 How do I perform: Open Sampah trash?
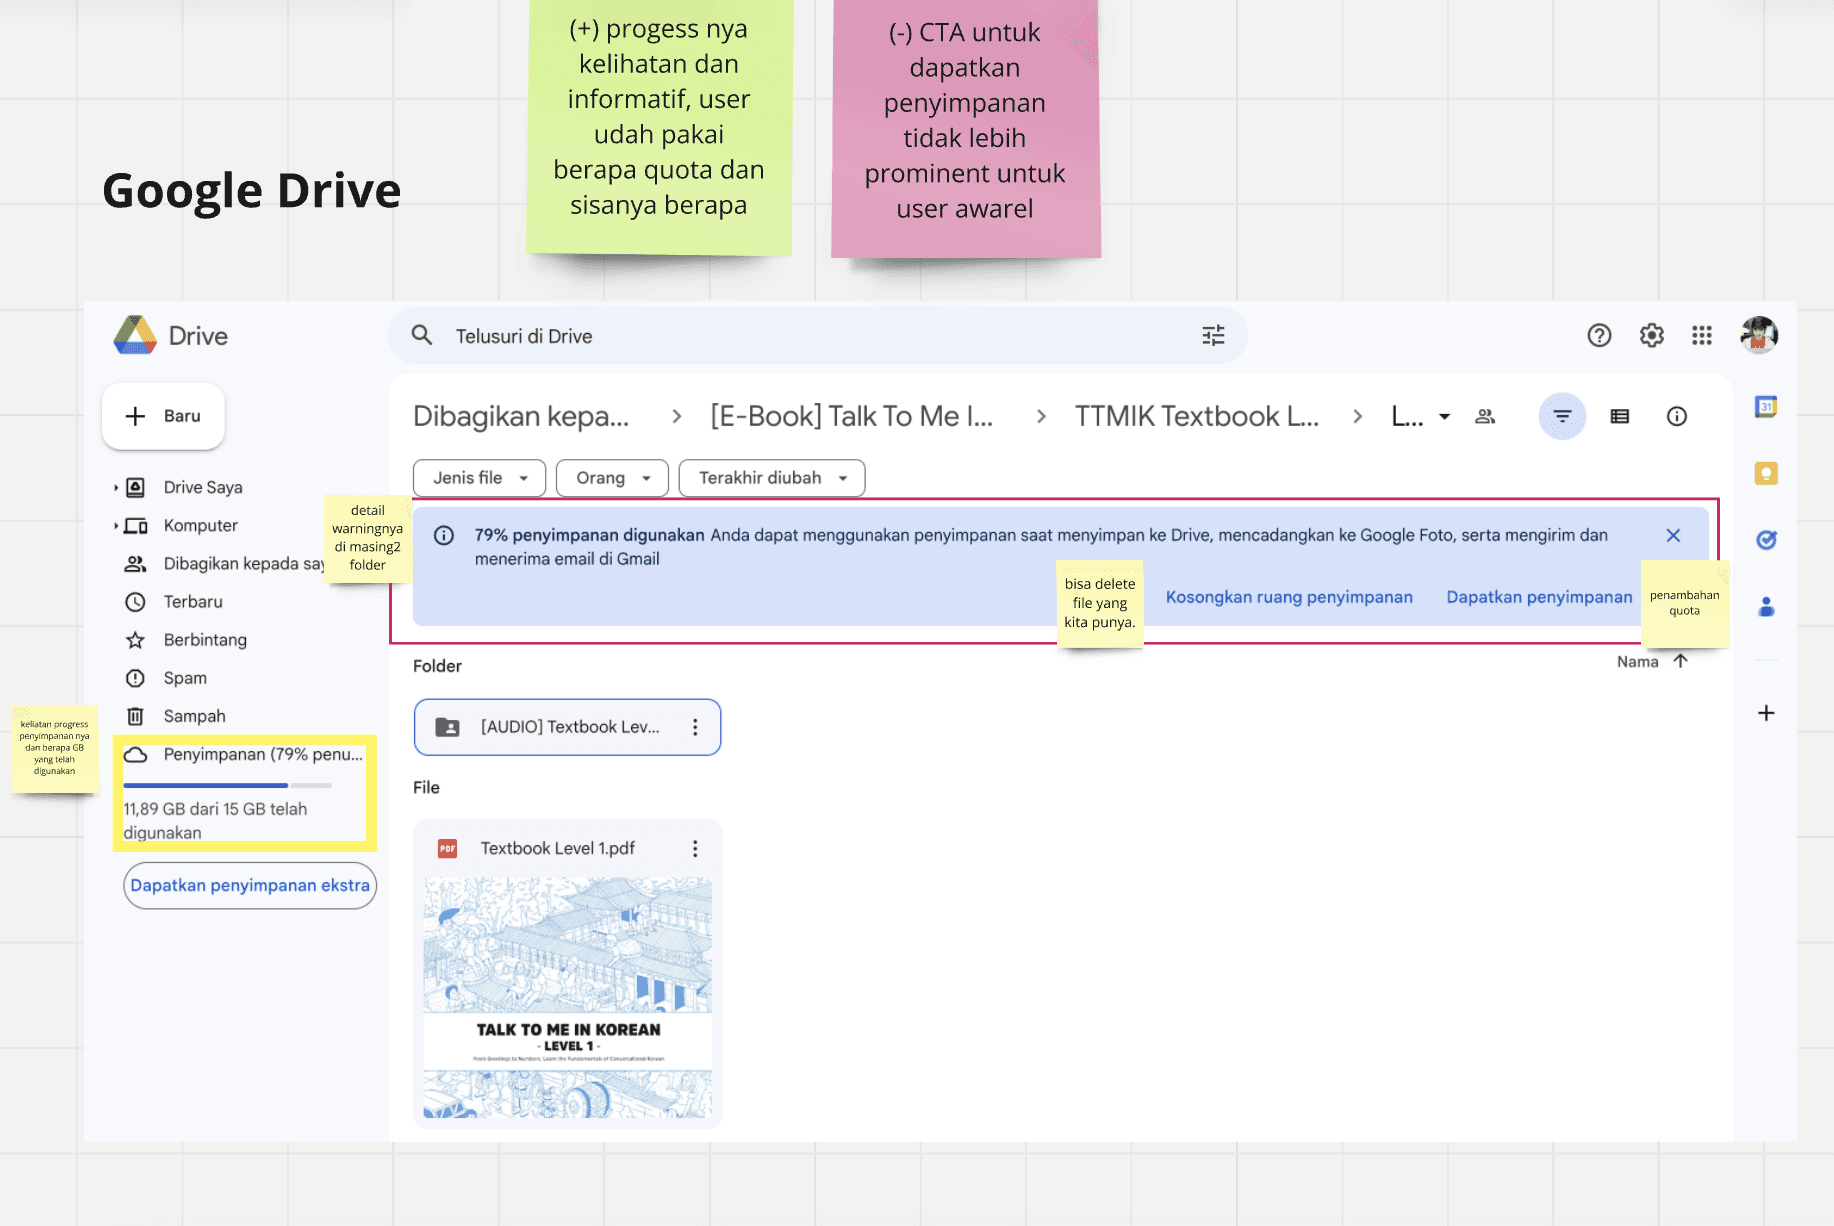[x=194, y=716]
